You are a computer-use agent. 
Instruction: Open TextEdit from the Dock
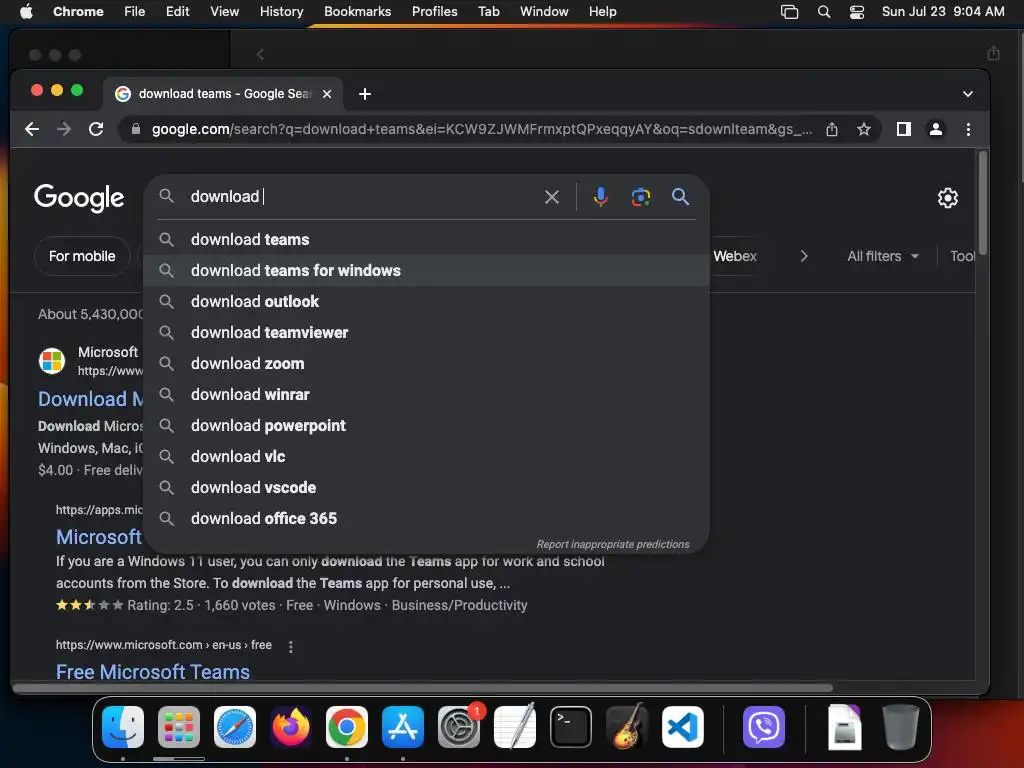coord(515,727)
